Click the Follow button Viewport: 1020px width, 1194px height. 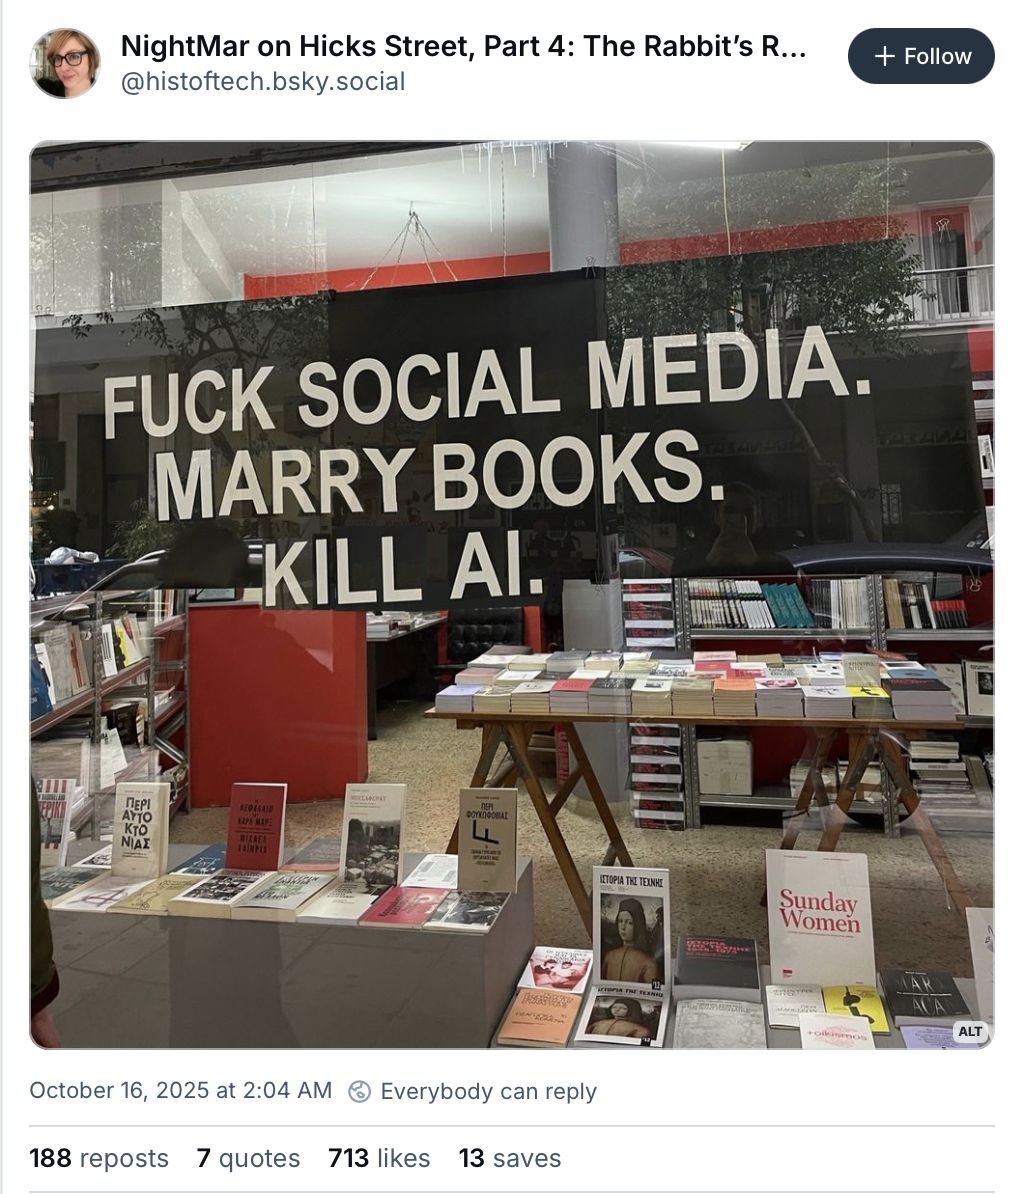tap(920, 56)
